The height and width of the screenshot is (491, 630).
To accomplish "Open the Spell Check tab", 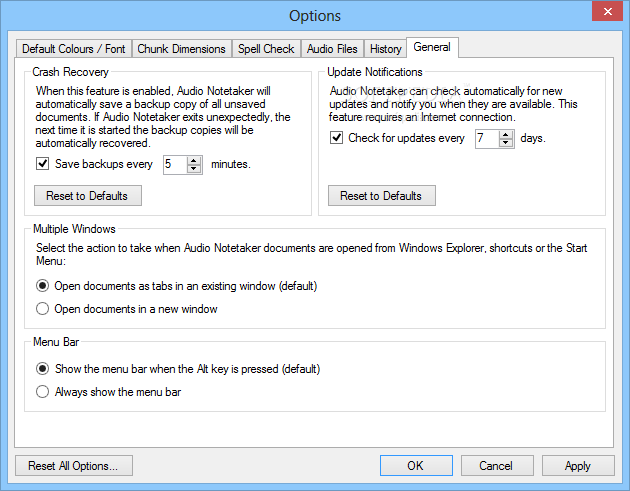I will 266,49.
